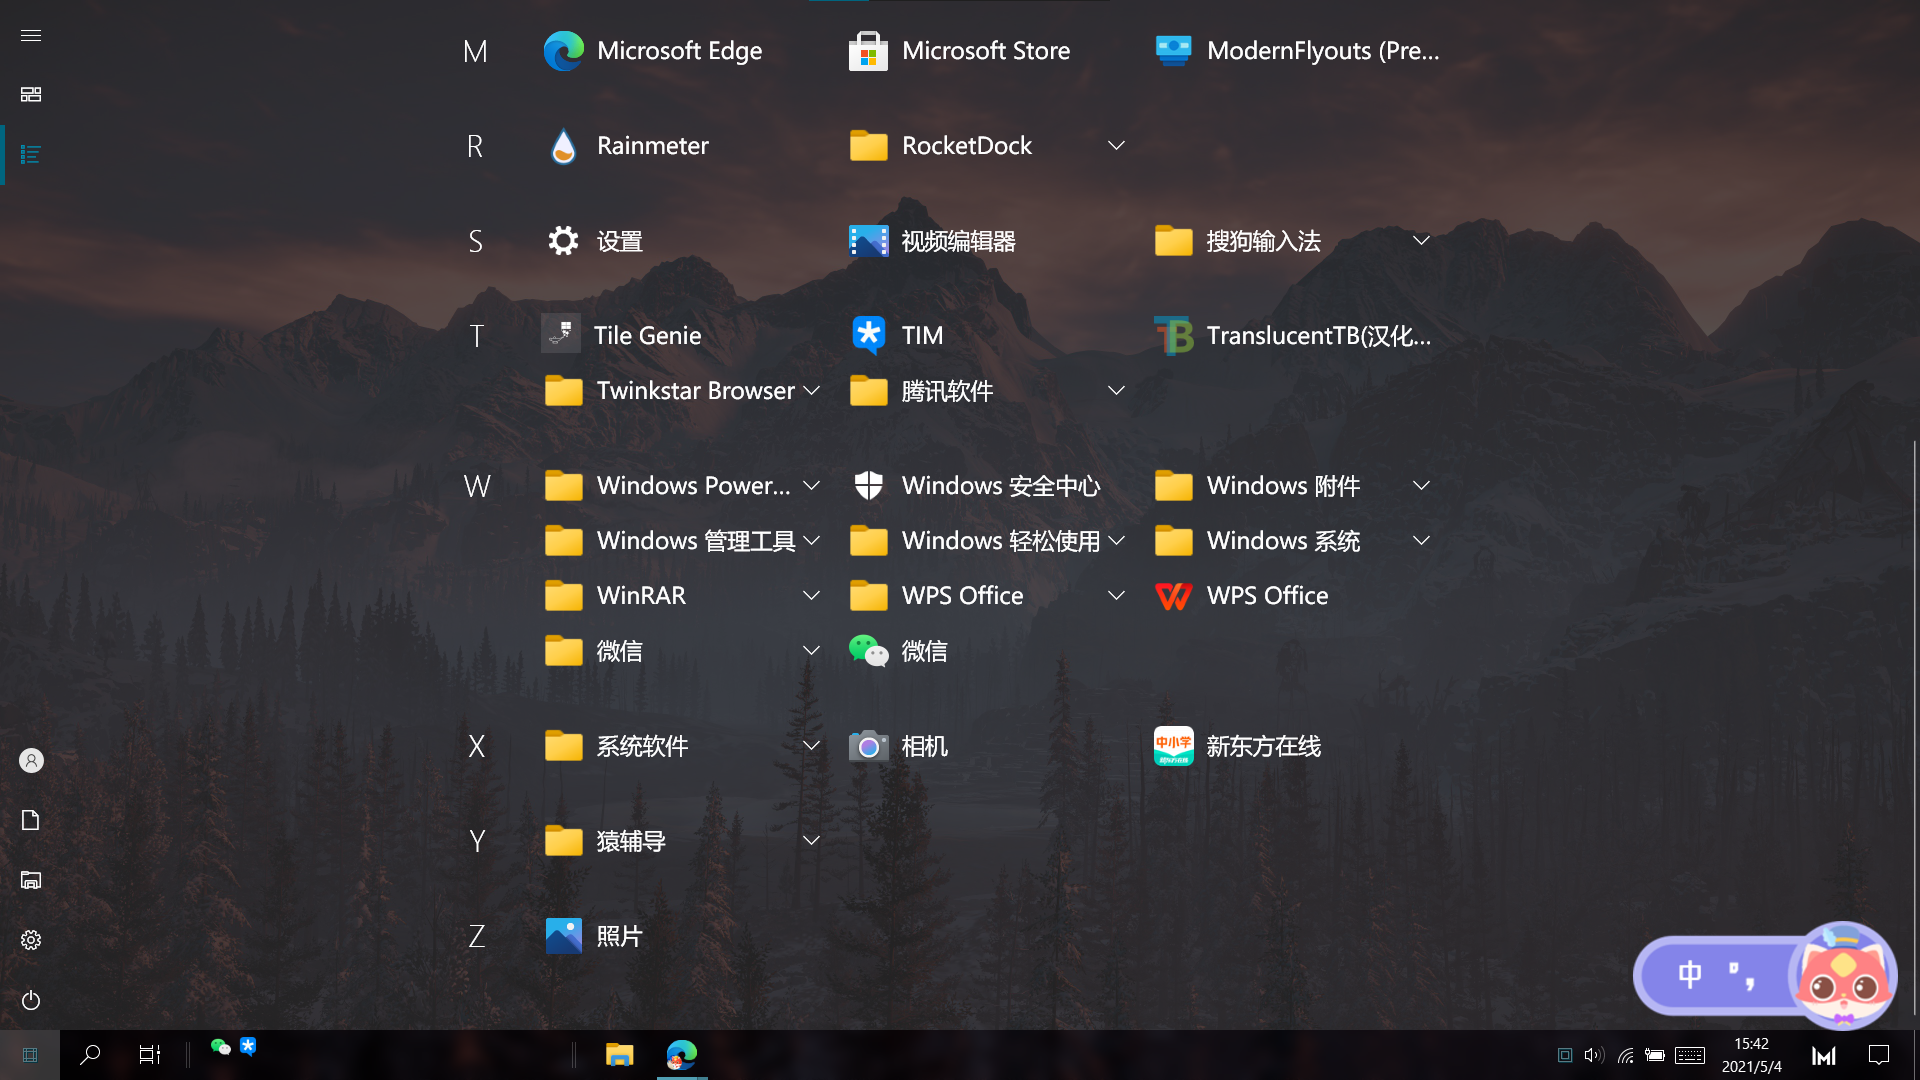The height and width of the screenshot is (1080, 1920).
Task: Click the TIM icon on the taskbar
Action: [x=248, y=1047]
